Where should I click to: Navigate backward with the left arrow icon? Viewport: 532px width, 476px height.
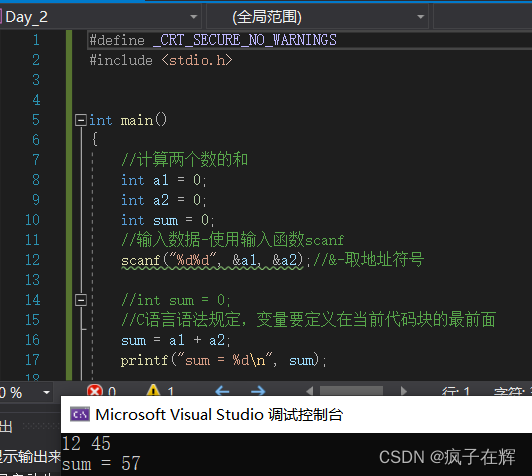222,391
